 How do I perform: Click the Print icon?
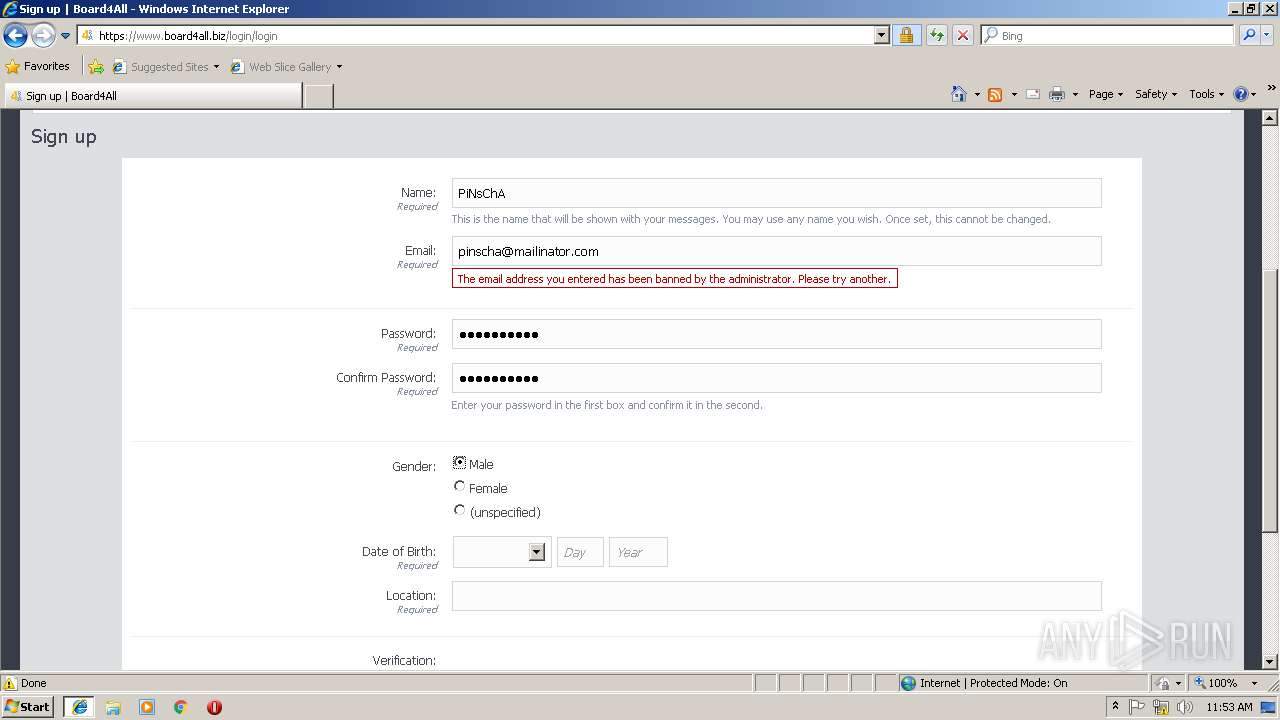coord(1057,94)
